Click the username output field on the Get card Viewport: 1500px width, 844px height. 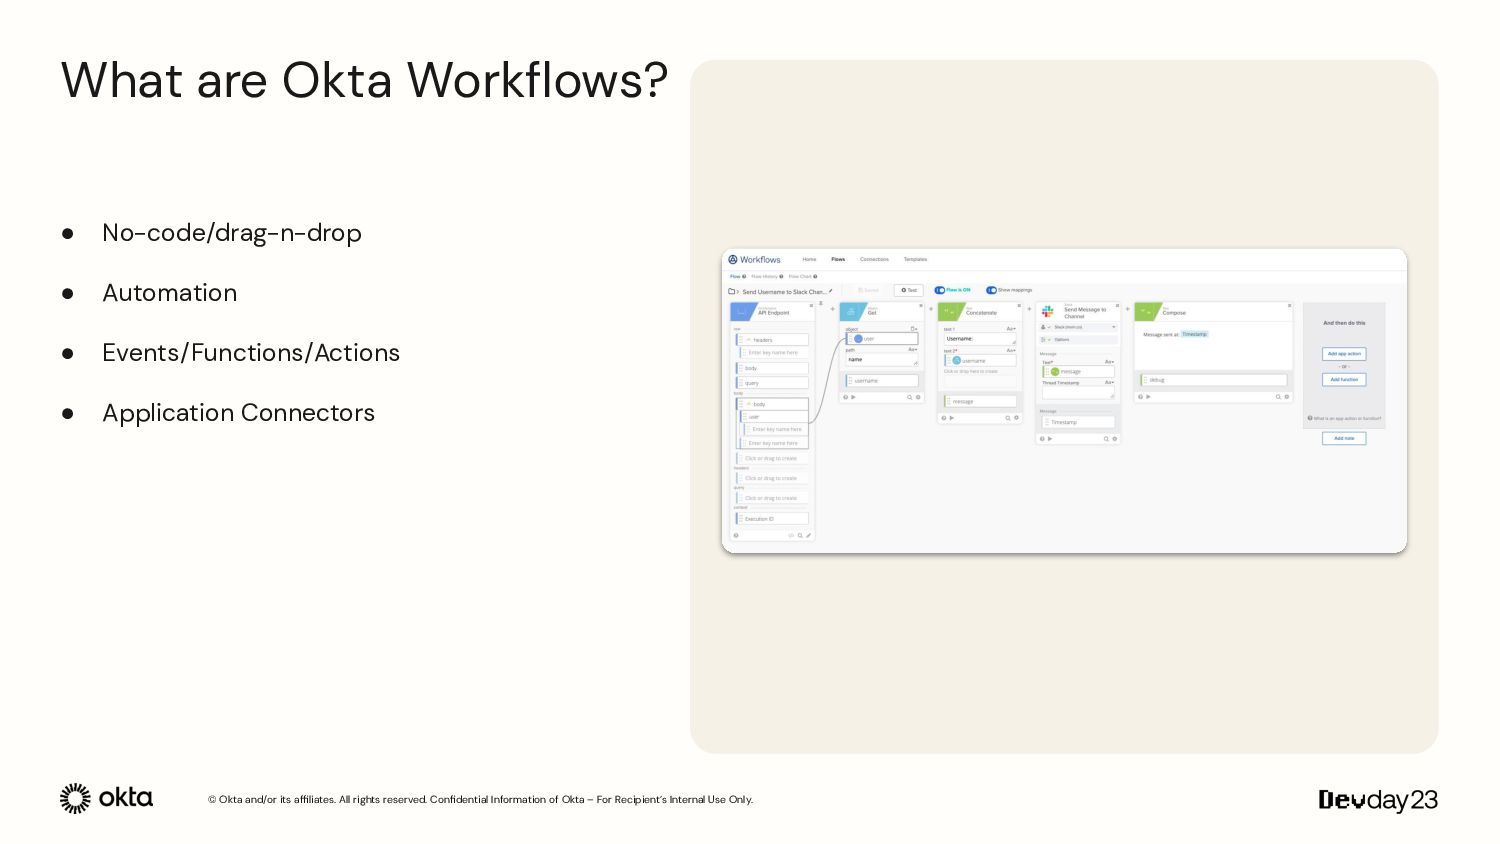[882, 381]
